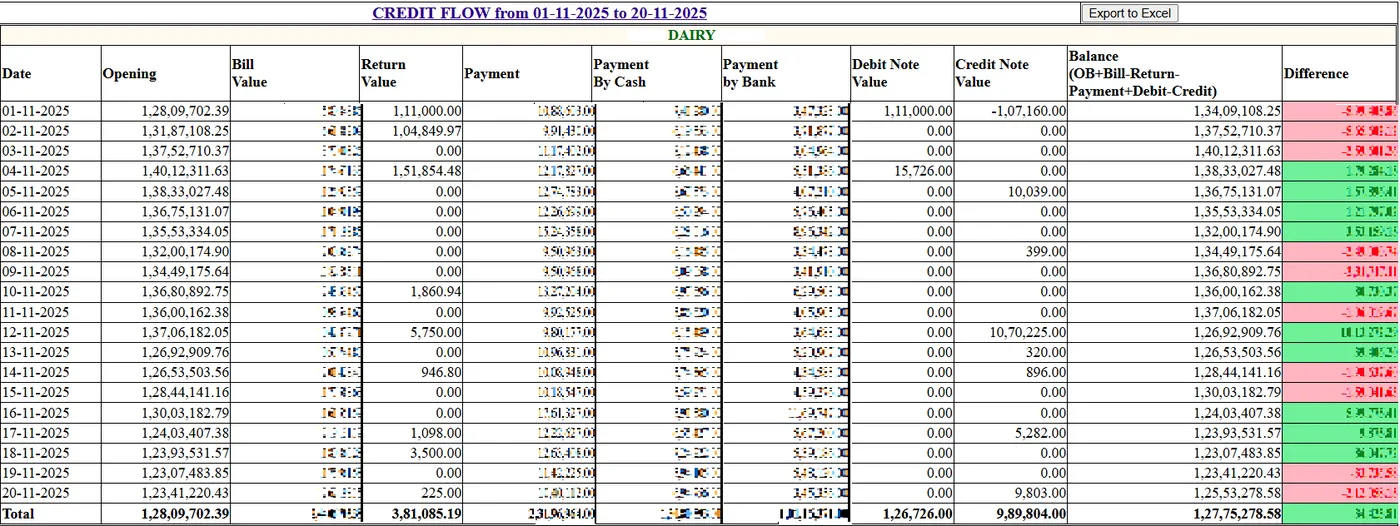
Task: Click the Export to Excel button
Action: (x=1130, y=13)
